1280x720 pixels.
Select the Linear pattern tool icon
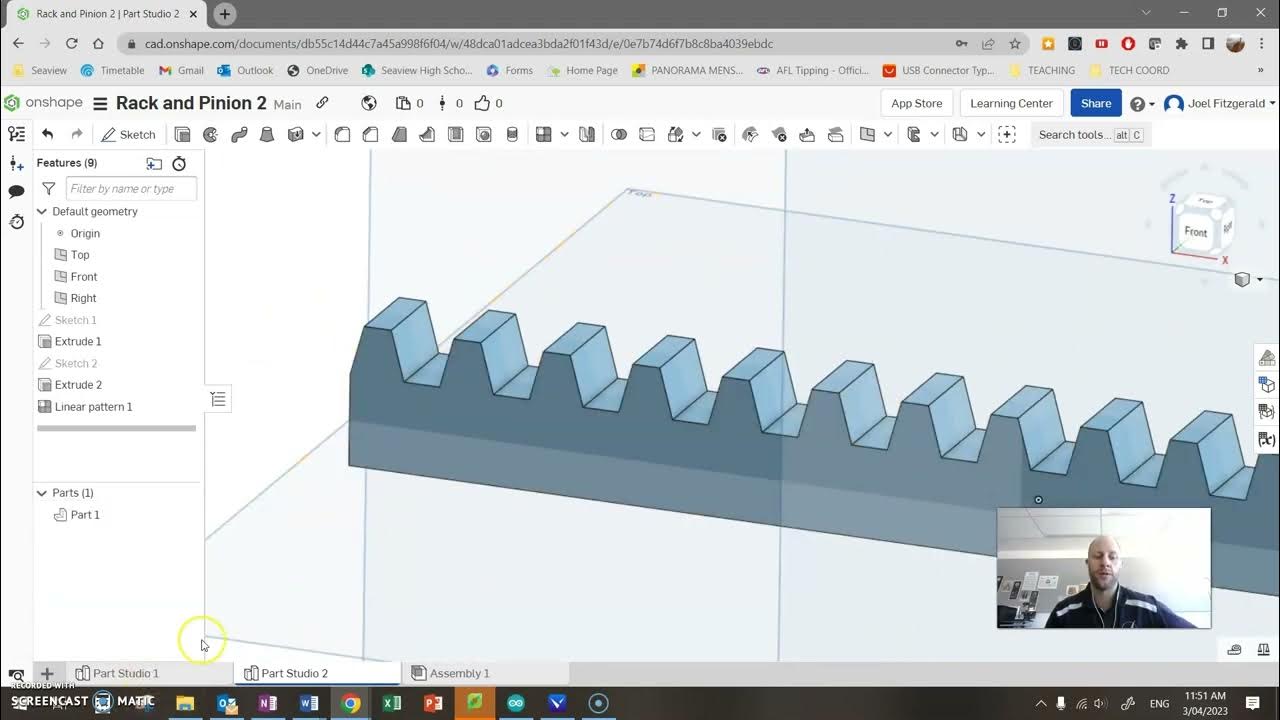[x=544, y=134]
